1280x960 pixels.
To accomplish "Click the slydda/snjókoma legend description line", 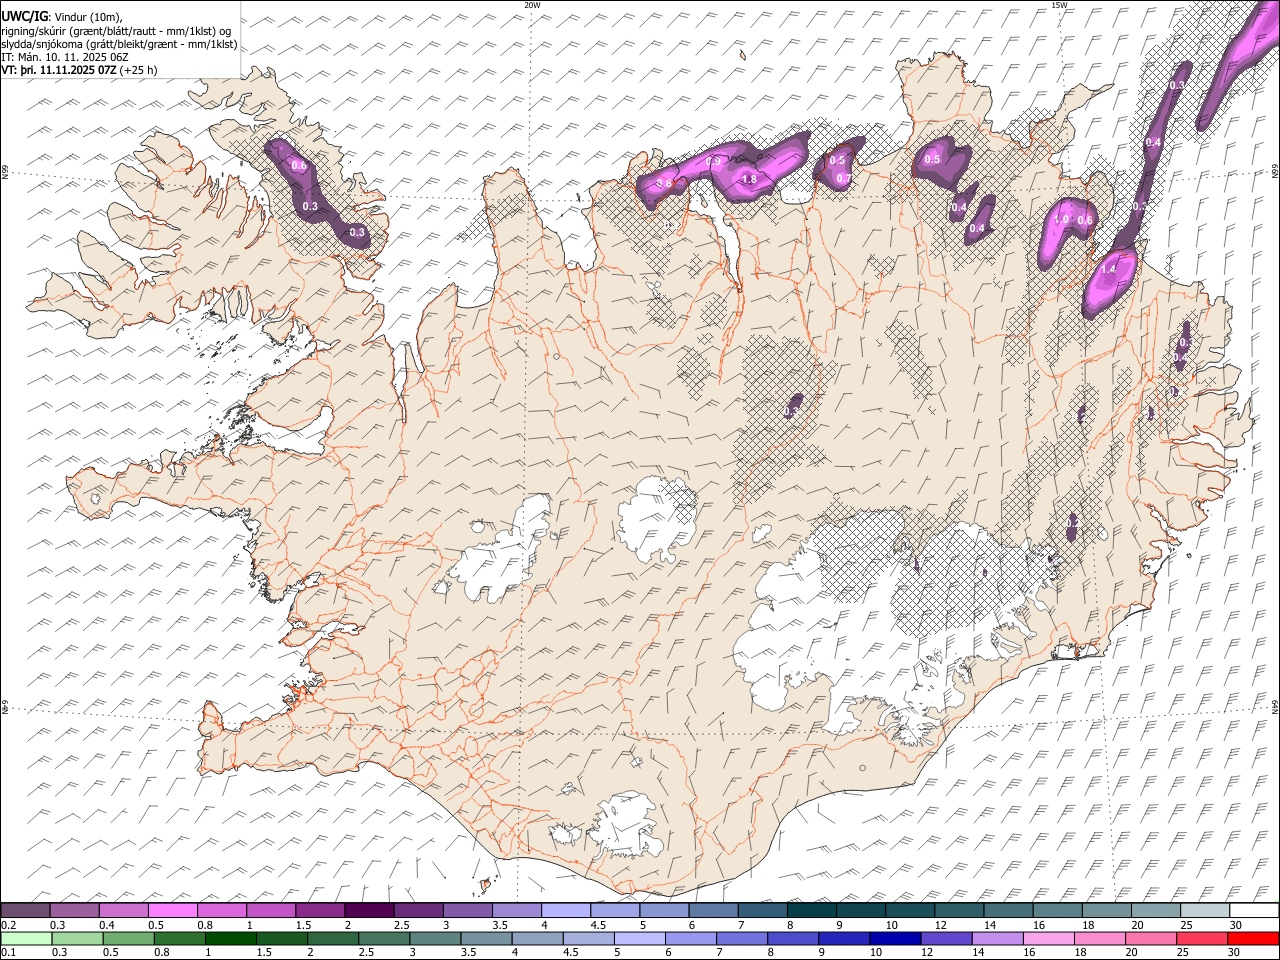I will tap(119, 44).
